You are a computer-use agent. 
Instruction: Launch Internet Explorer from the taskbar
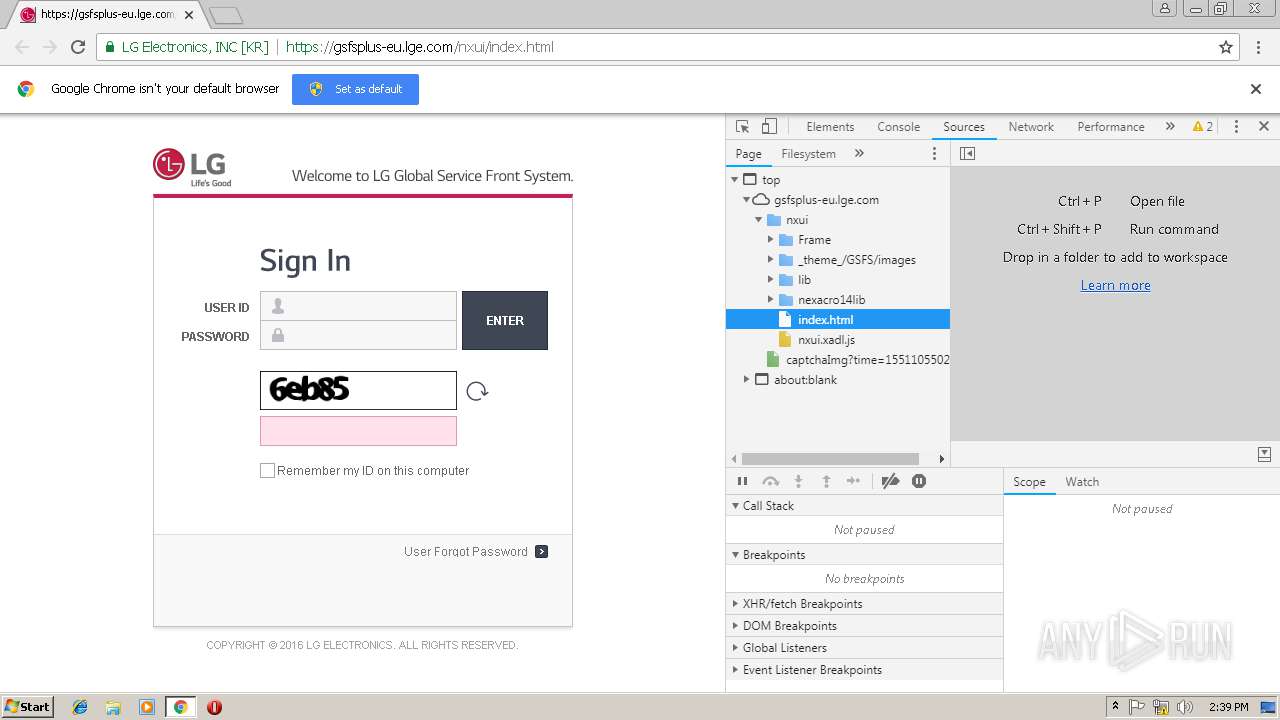[80, 707]
